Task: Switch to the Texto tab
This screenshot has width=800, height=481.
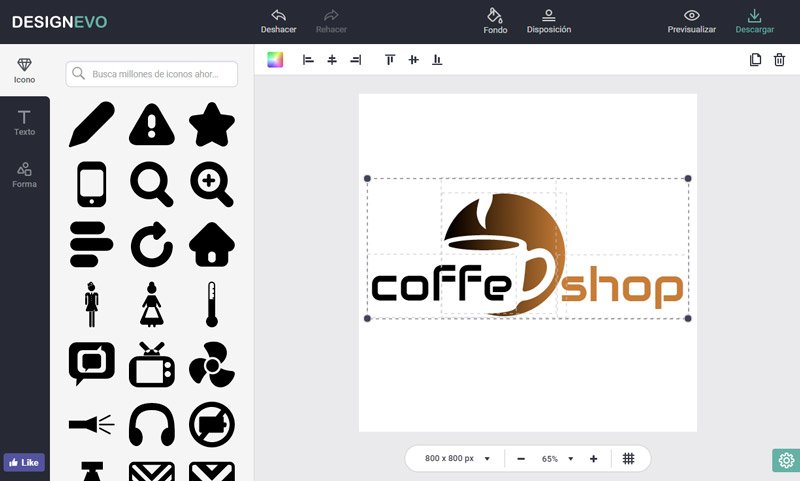Action: click(24, 123)
